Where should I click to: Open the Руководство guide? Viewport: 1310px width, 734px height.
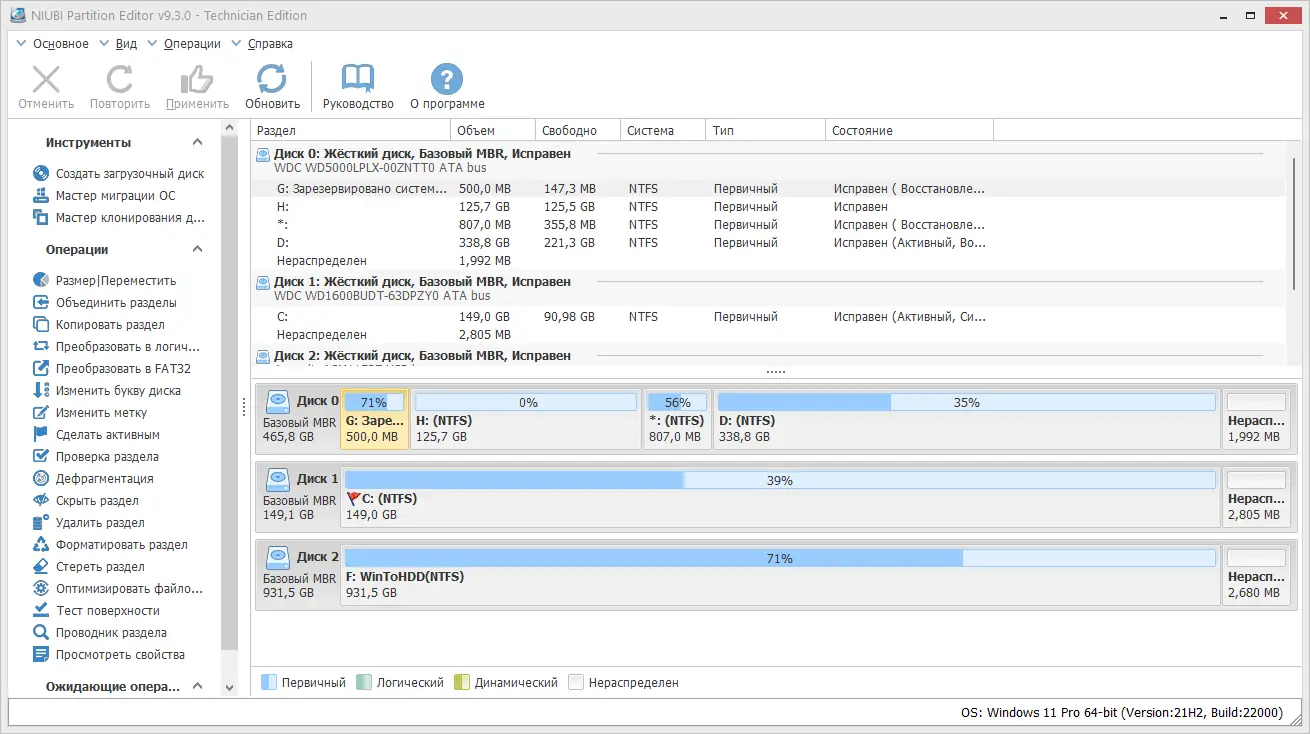coord(357,78)
